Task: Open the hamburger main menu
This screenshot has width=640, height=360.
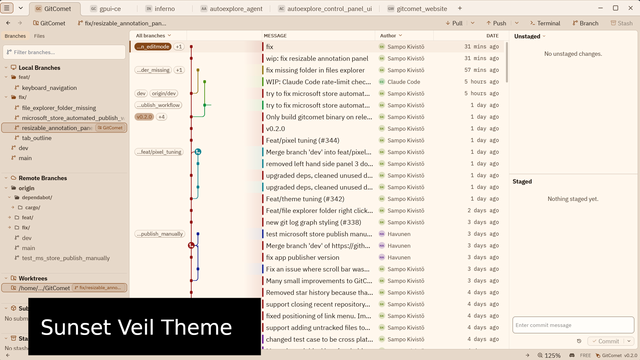Action: point(7,8)
